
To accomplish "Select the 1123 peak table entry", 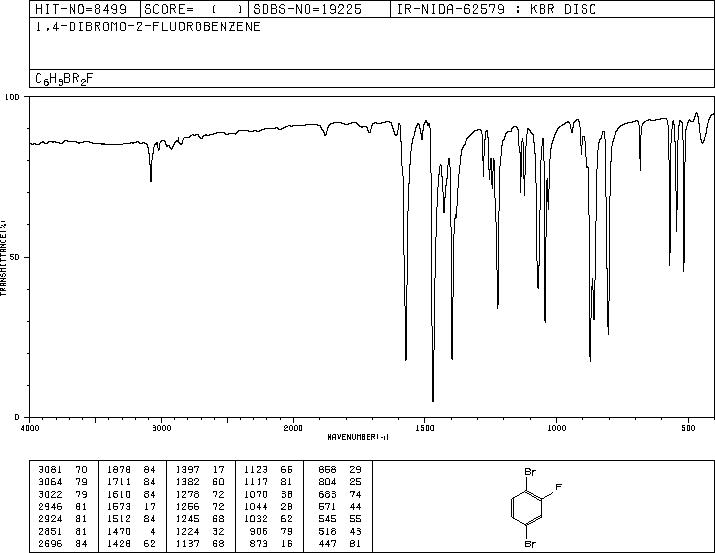I will click(268, 470).
